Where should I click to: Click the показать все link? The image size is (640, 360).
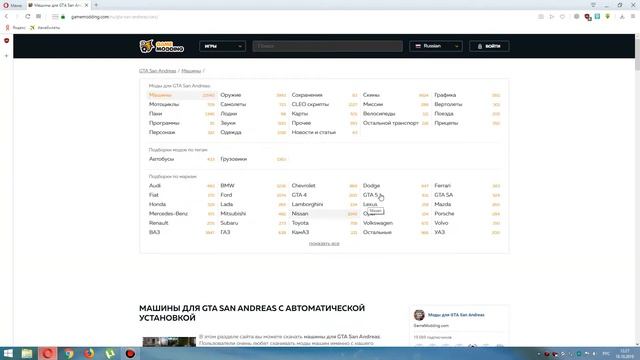324,244
